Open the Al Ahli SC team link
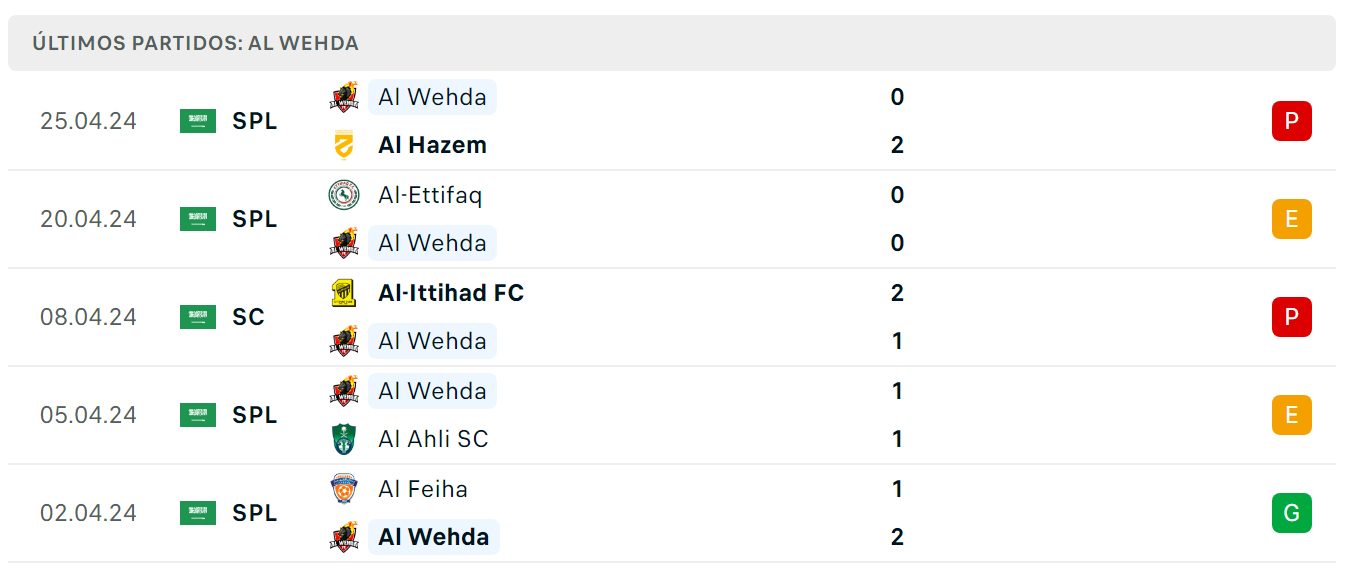The image size is (1347, 577). point(433,439)
